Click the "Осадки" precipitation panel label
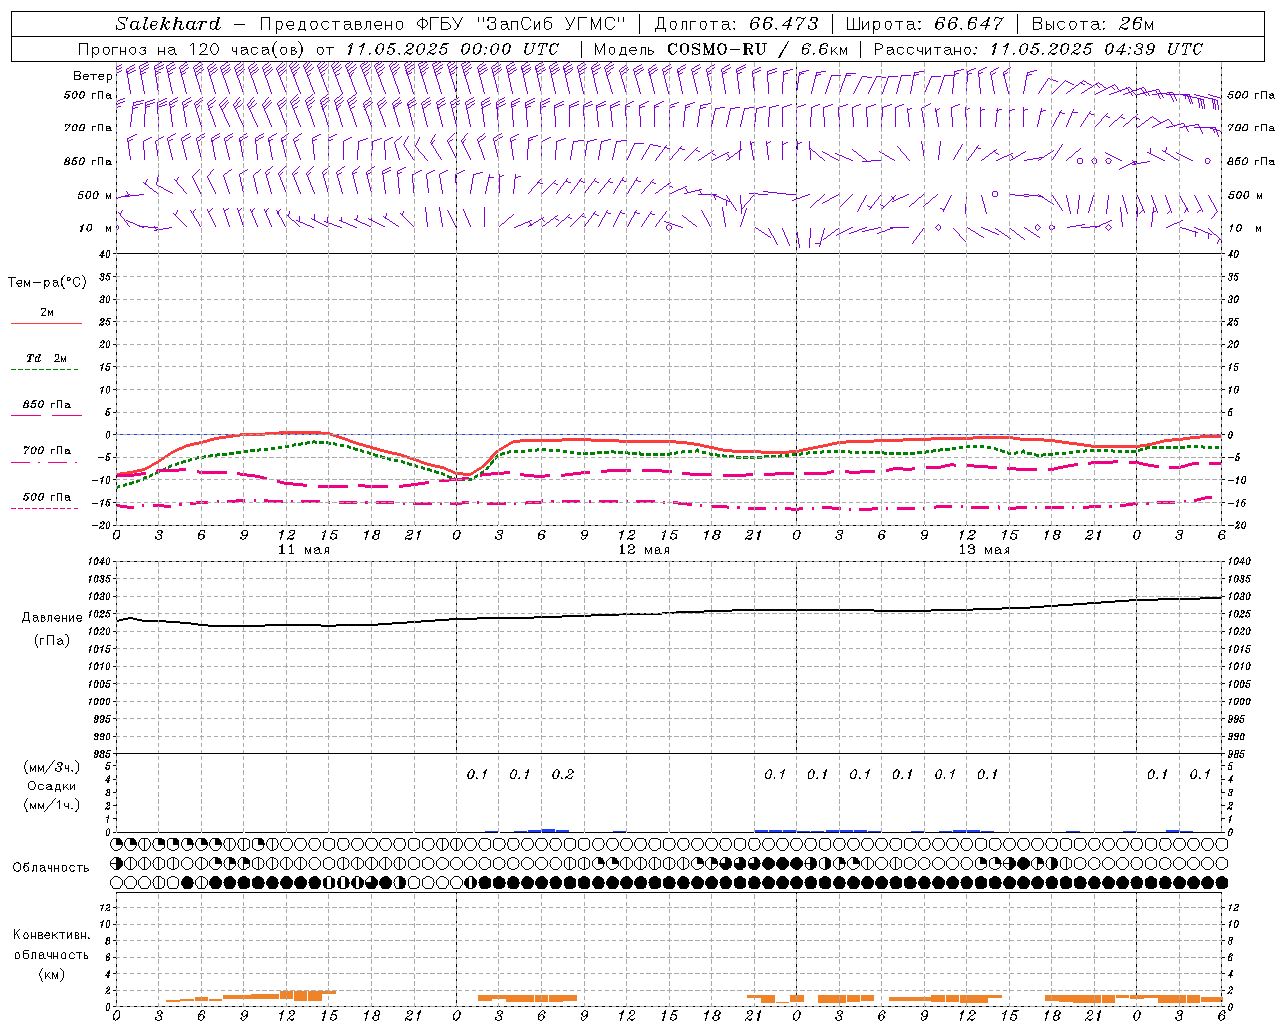Viewport: 1280px width, 1024px height. coord(52,786)
